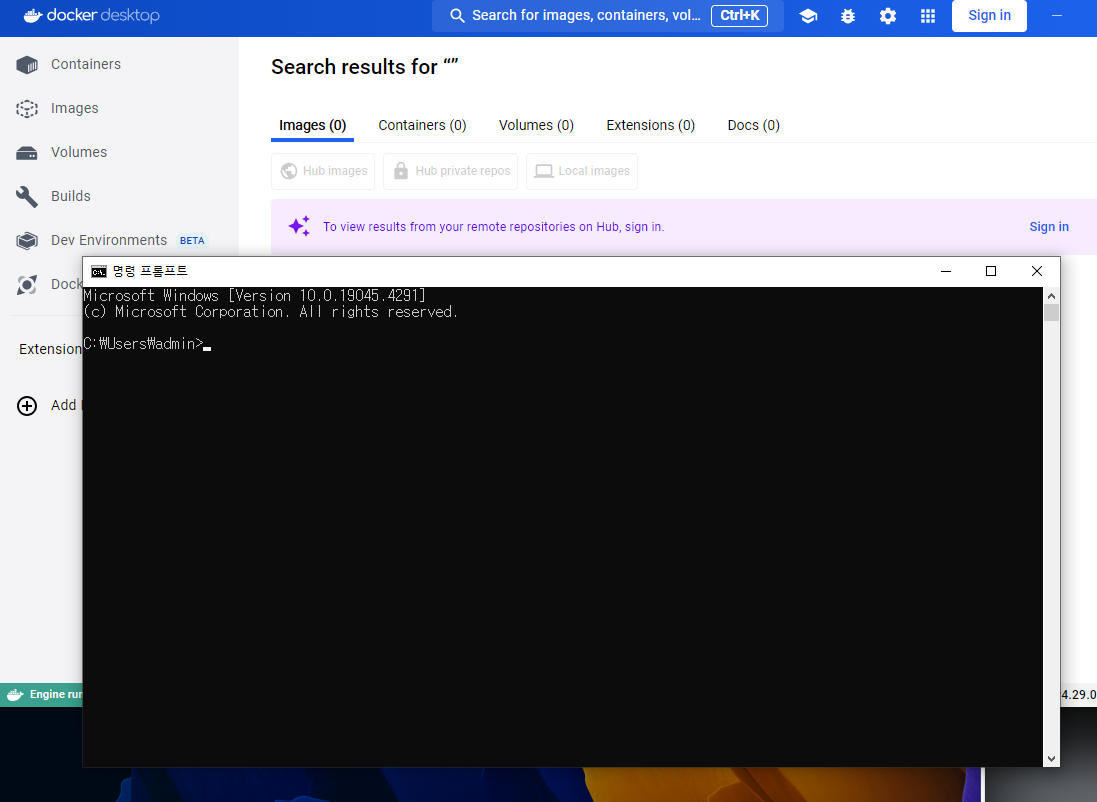Switch to the Containers (0) tab

(423, 125)
